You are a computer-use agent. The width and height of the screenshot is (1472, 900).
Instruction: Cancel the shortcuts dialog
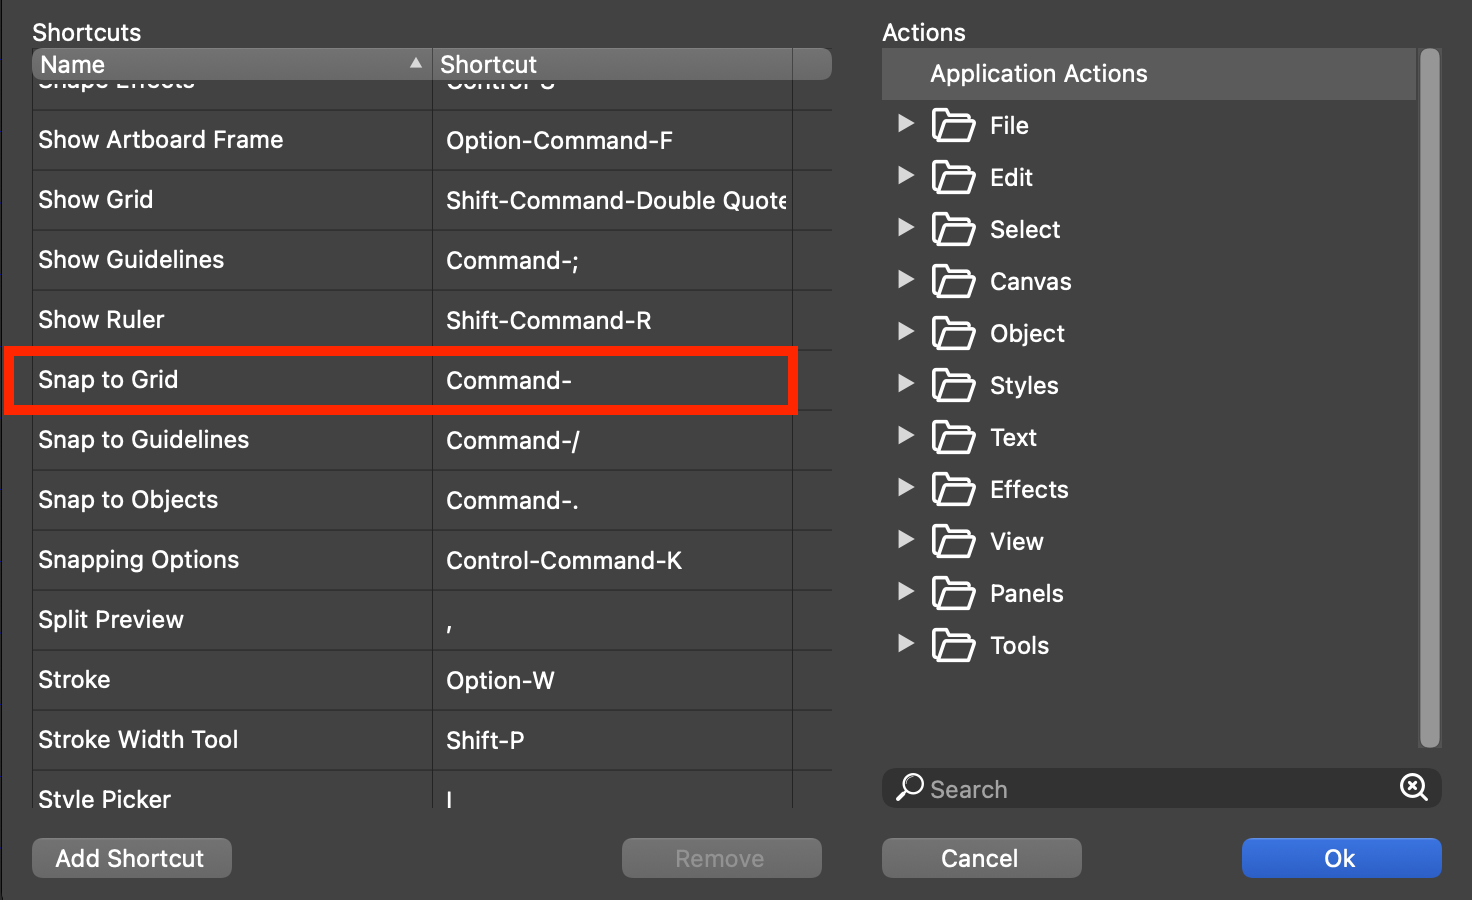[980, 858]
